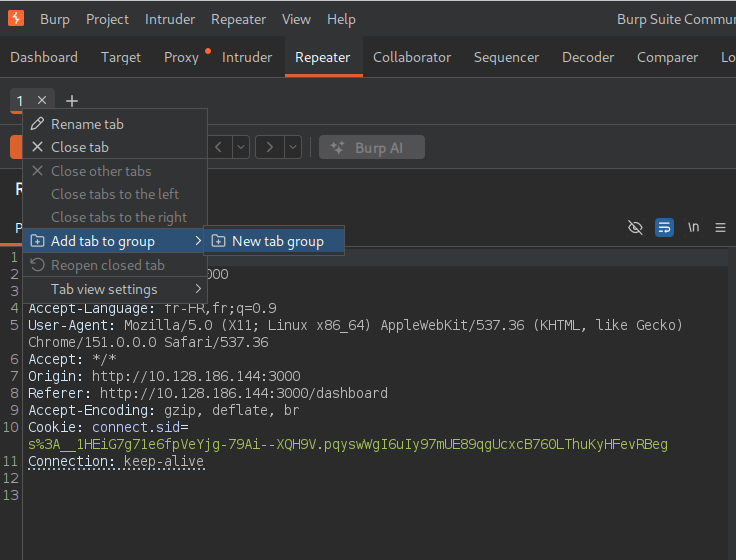Viewport: 736px width, 560px height.
Task: Place the cursor on empty line 13
Action: click(376, 495)
